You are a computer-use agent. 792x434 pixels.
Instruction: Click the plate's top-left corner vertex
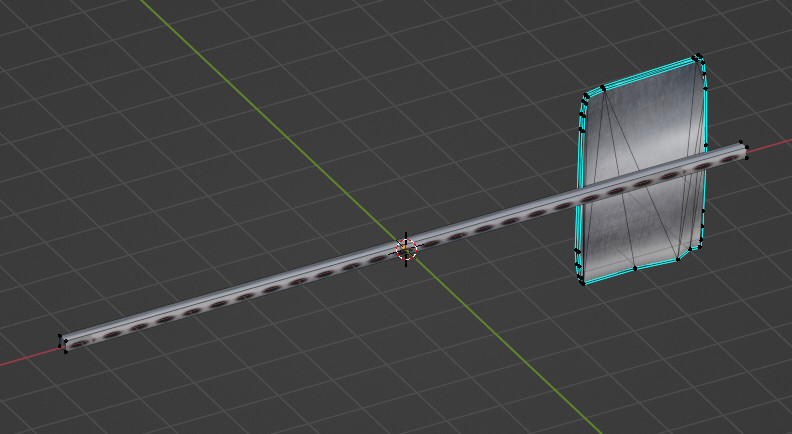586,95
